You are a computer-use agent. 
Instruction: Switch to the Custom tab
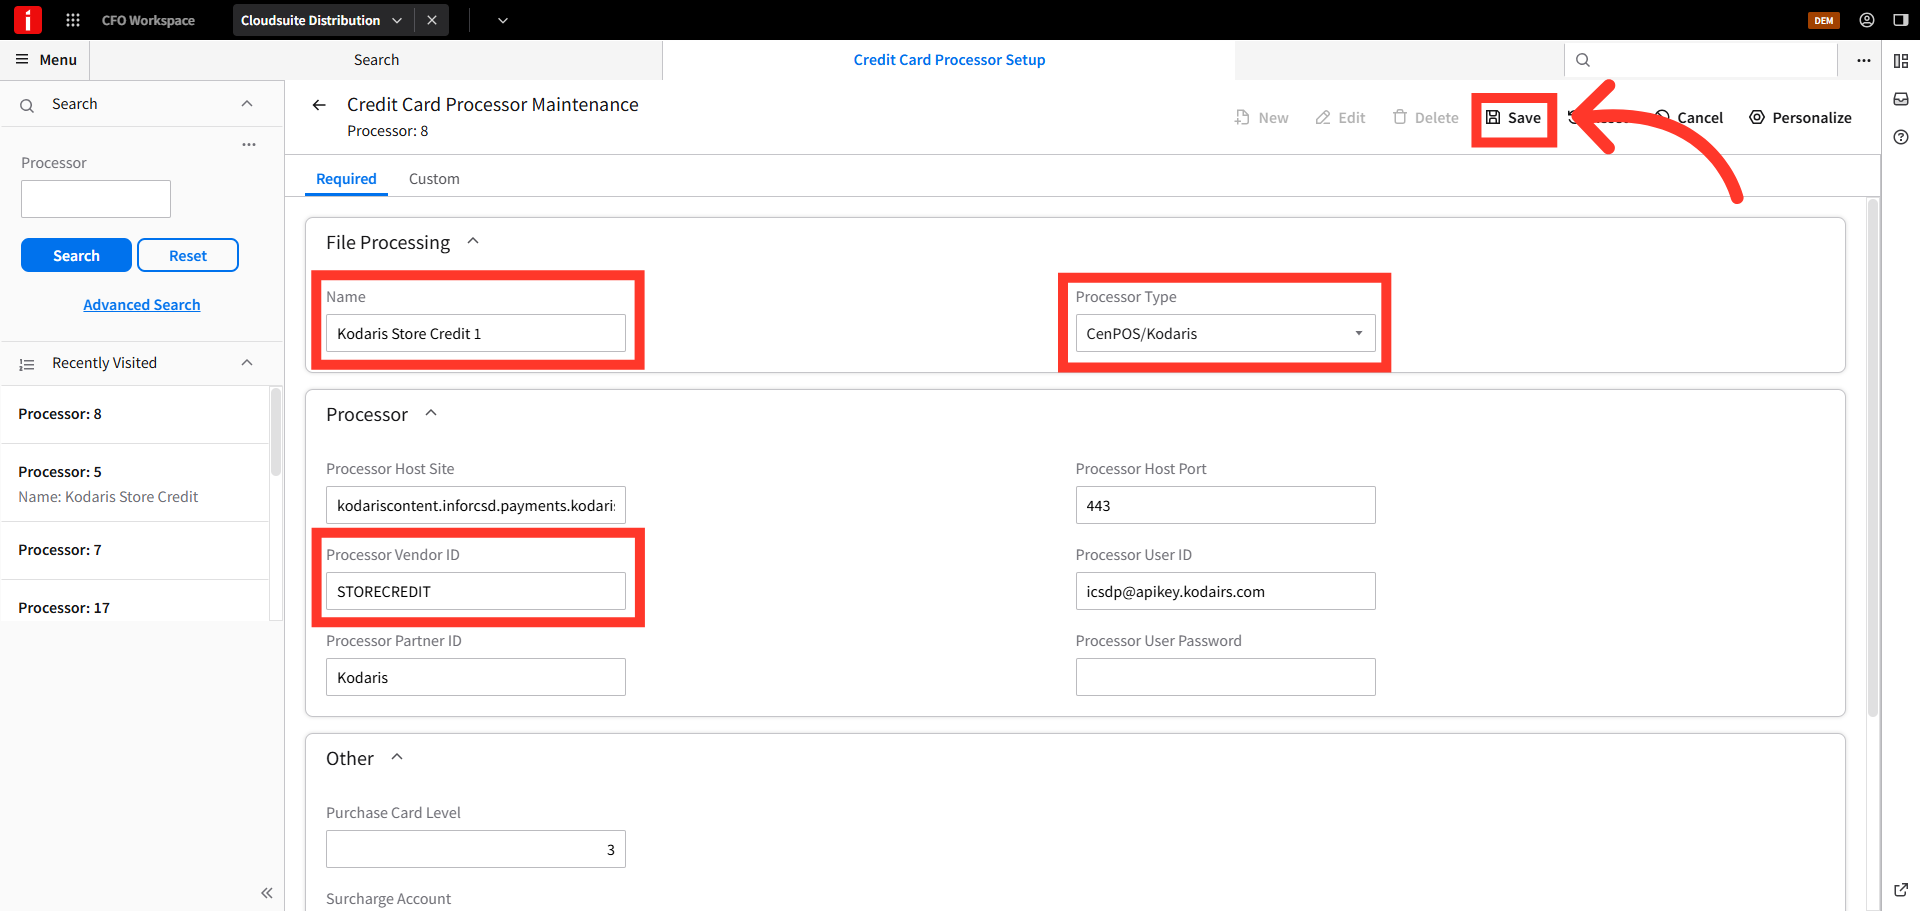click(x=434, y=179)
